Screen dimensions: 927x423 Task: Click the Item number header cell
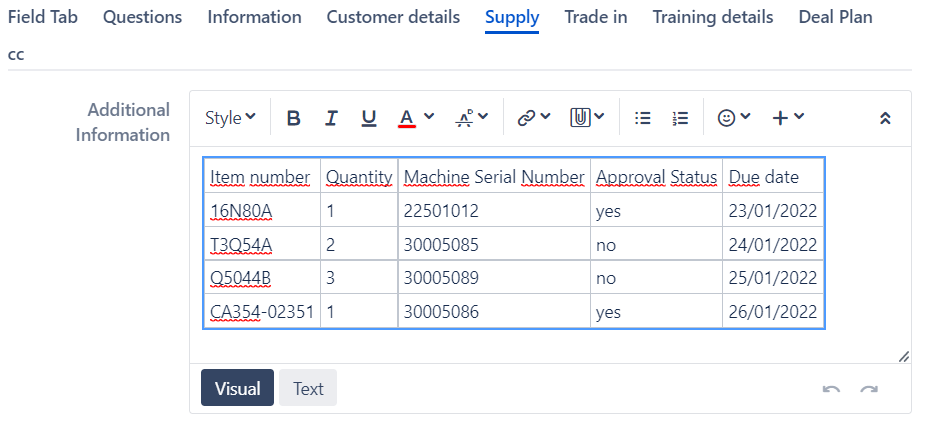click(262, 176)
